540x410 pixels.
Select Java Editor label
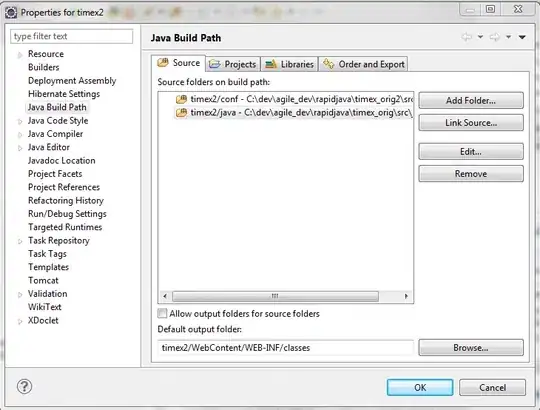tap(49, 147)
